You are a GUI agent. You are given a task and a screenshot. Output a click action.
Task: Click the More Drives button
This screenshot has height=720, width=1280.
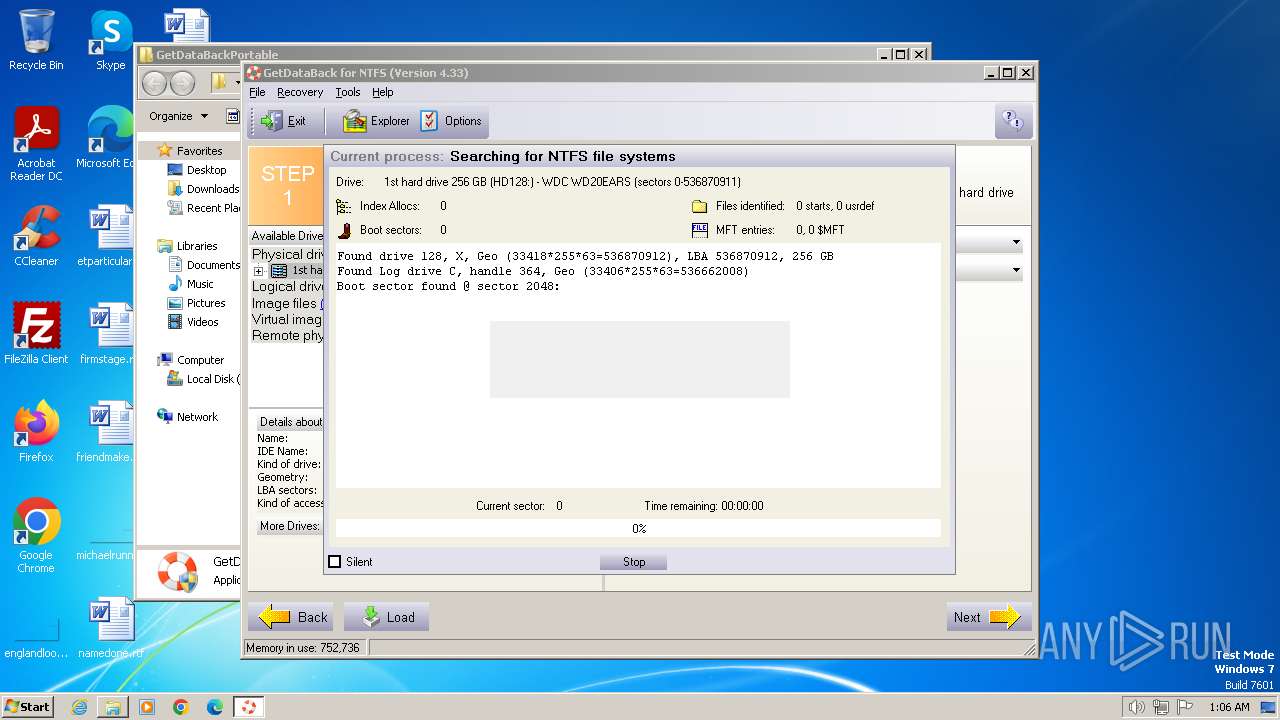290,526
